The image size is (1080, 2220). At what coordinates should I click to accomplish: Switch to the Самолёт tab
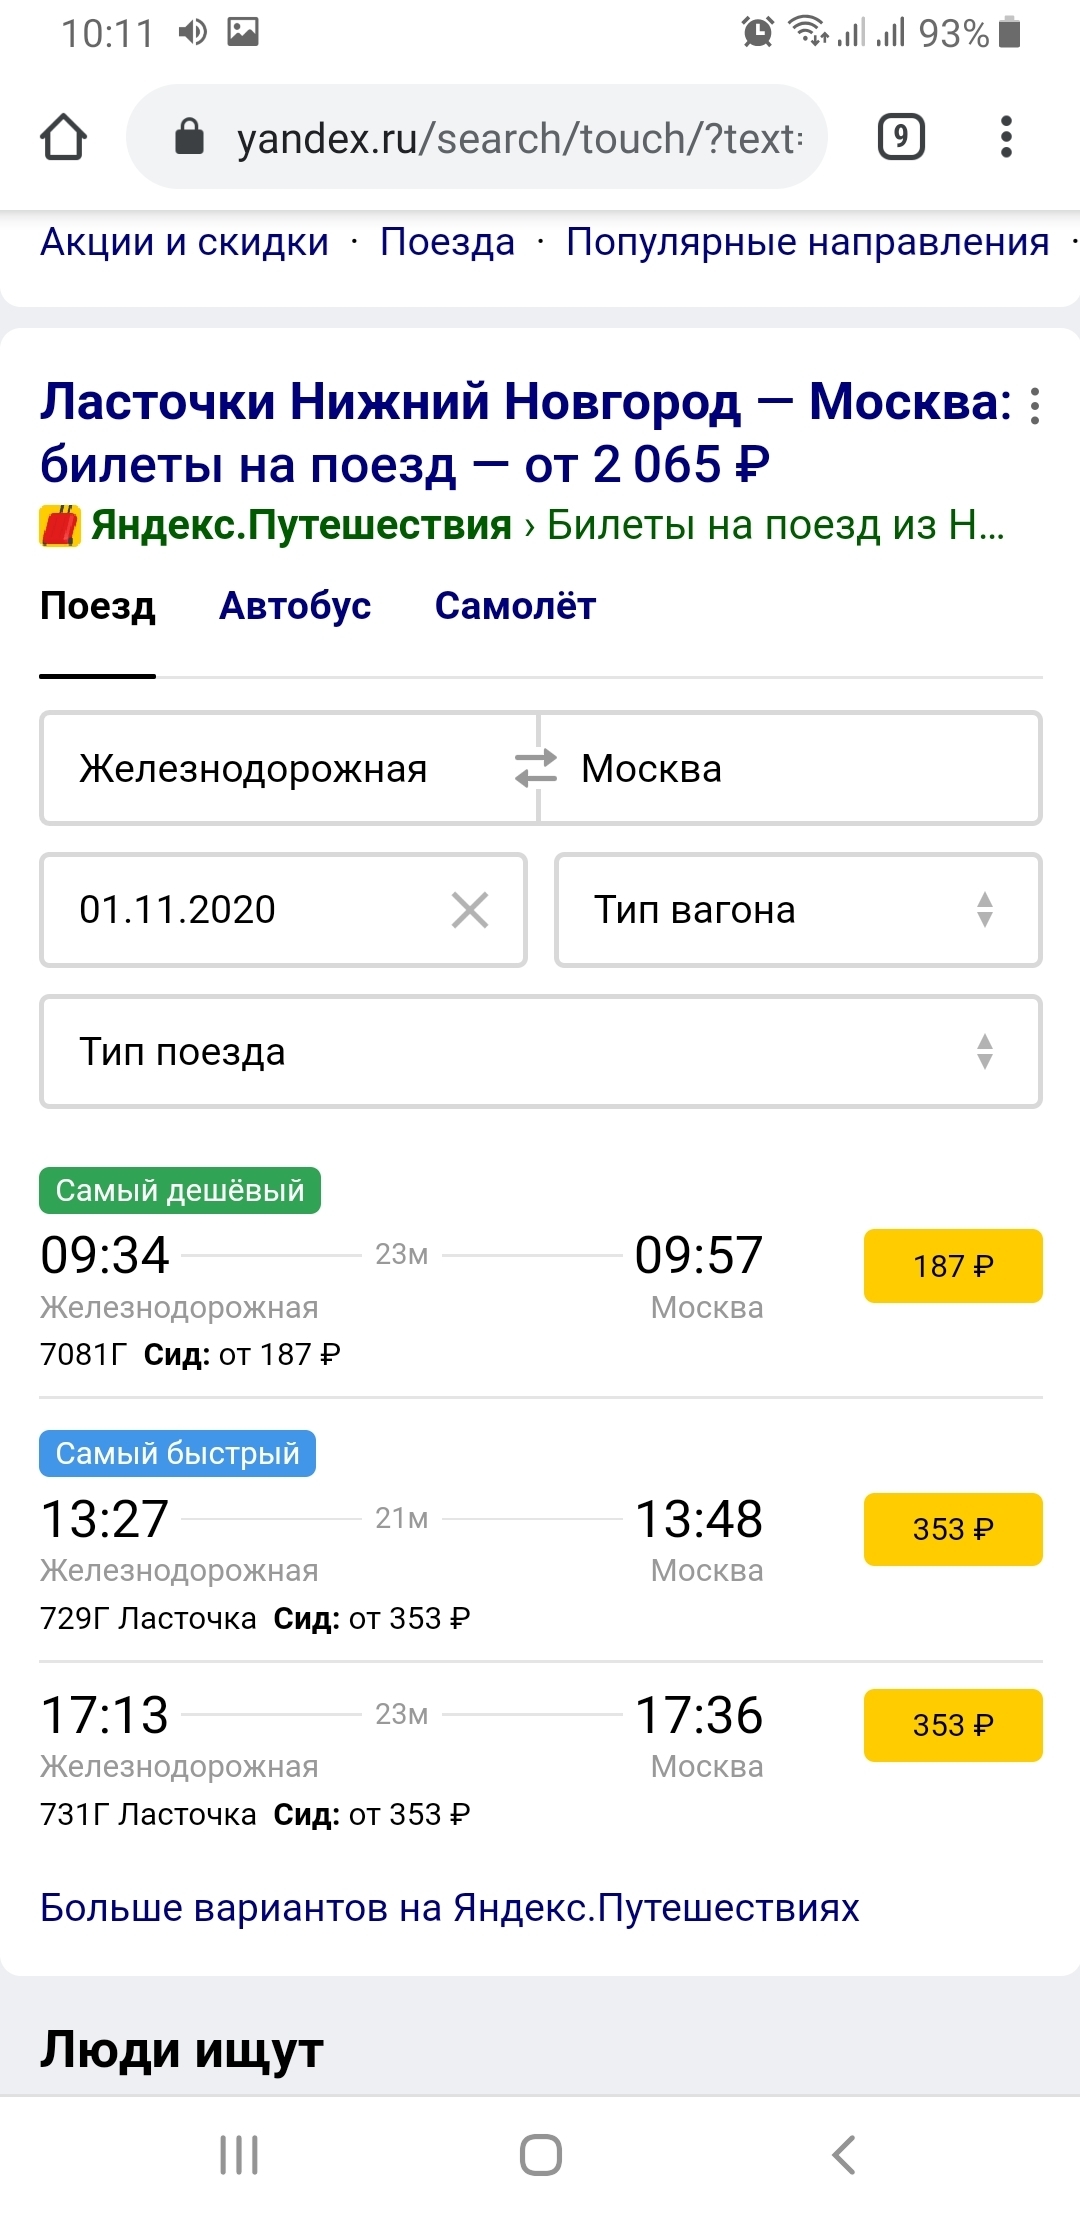515,606
